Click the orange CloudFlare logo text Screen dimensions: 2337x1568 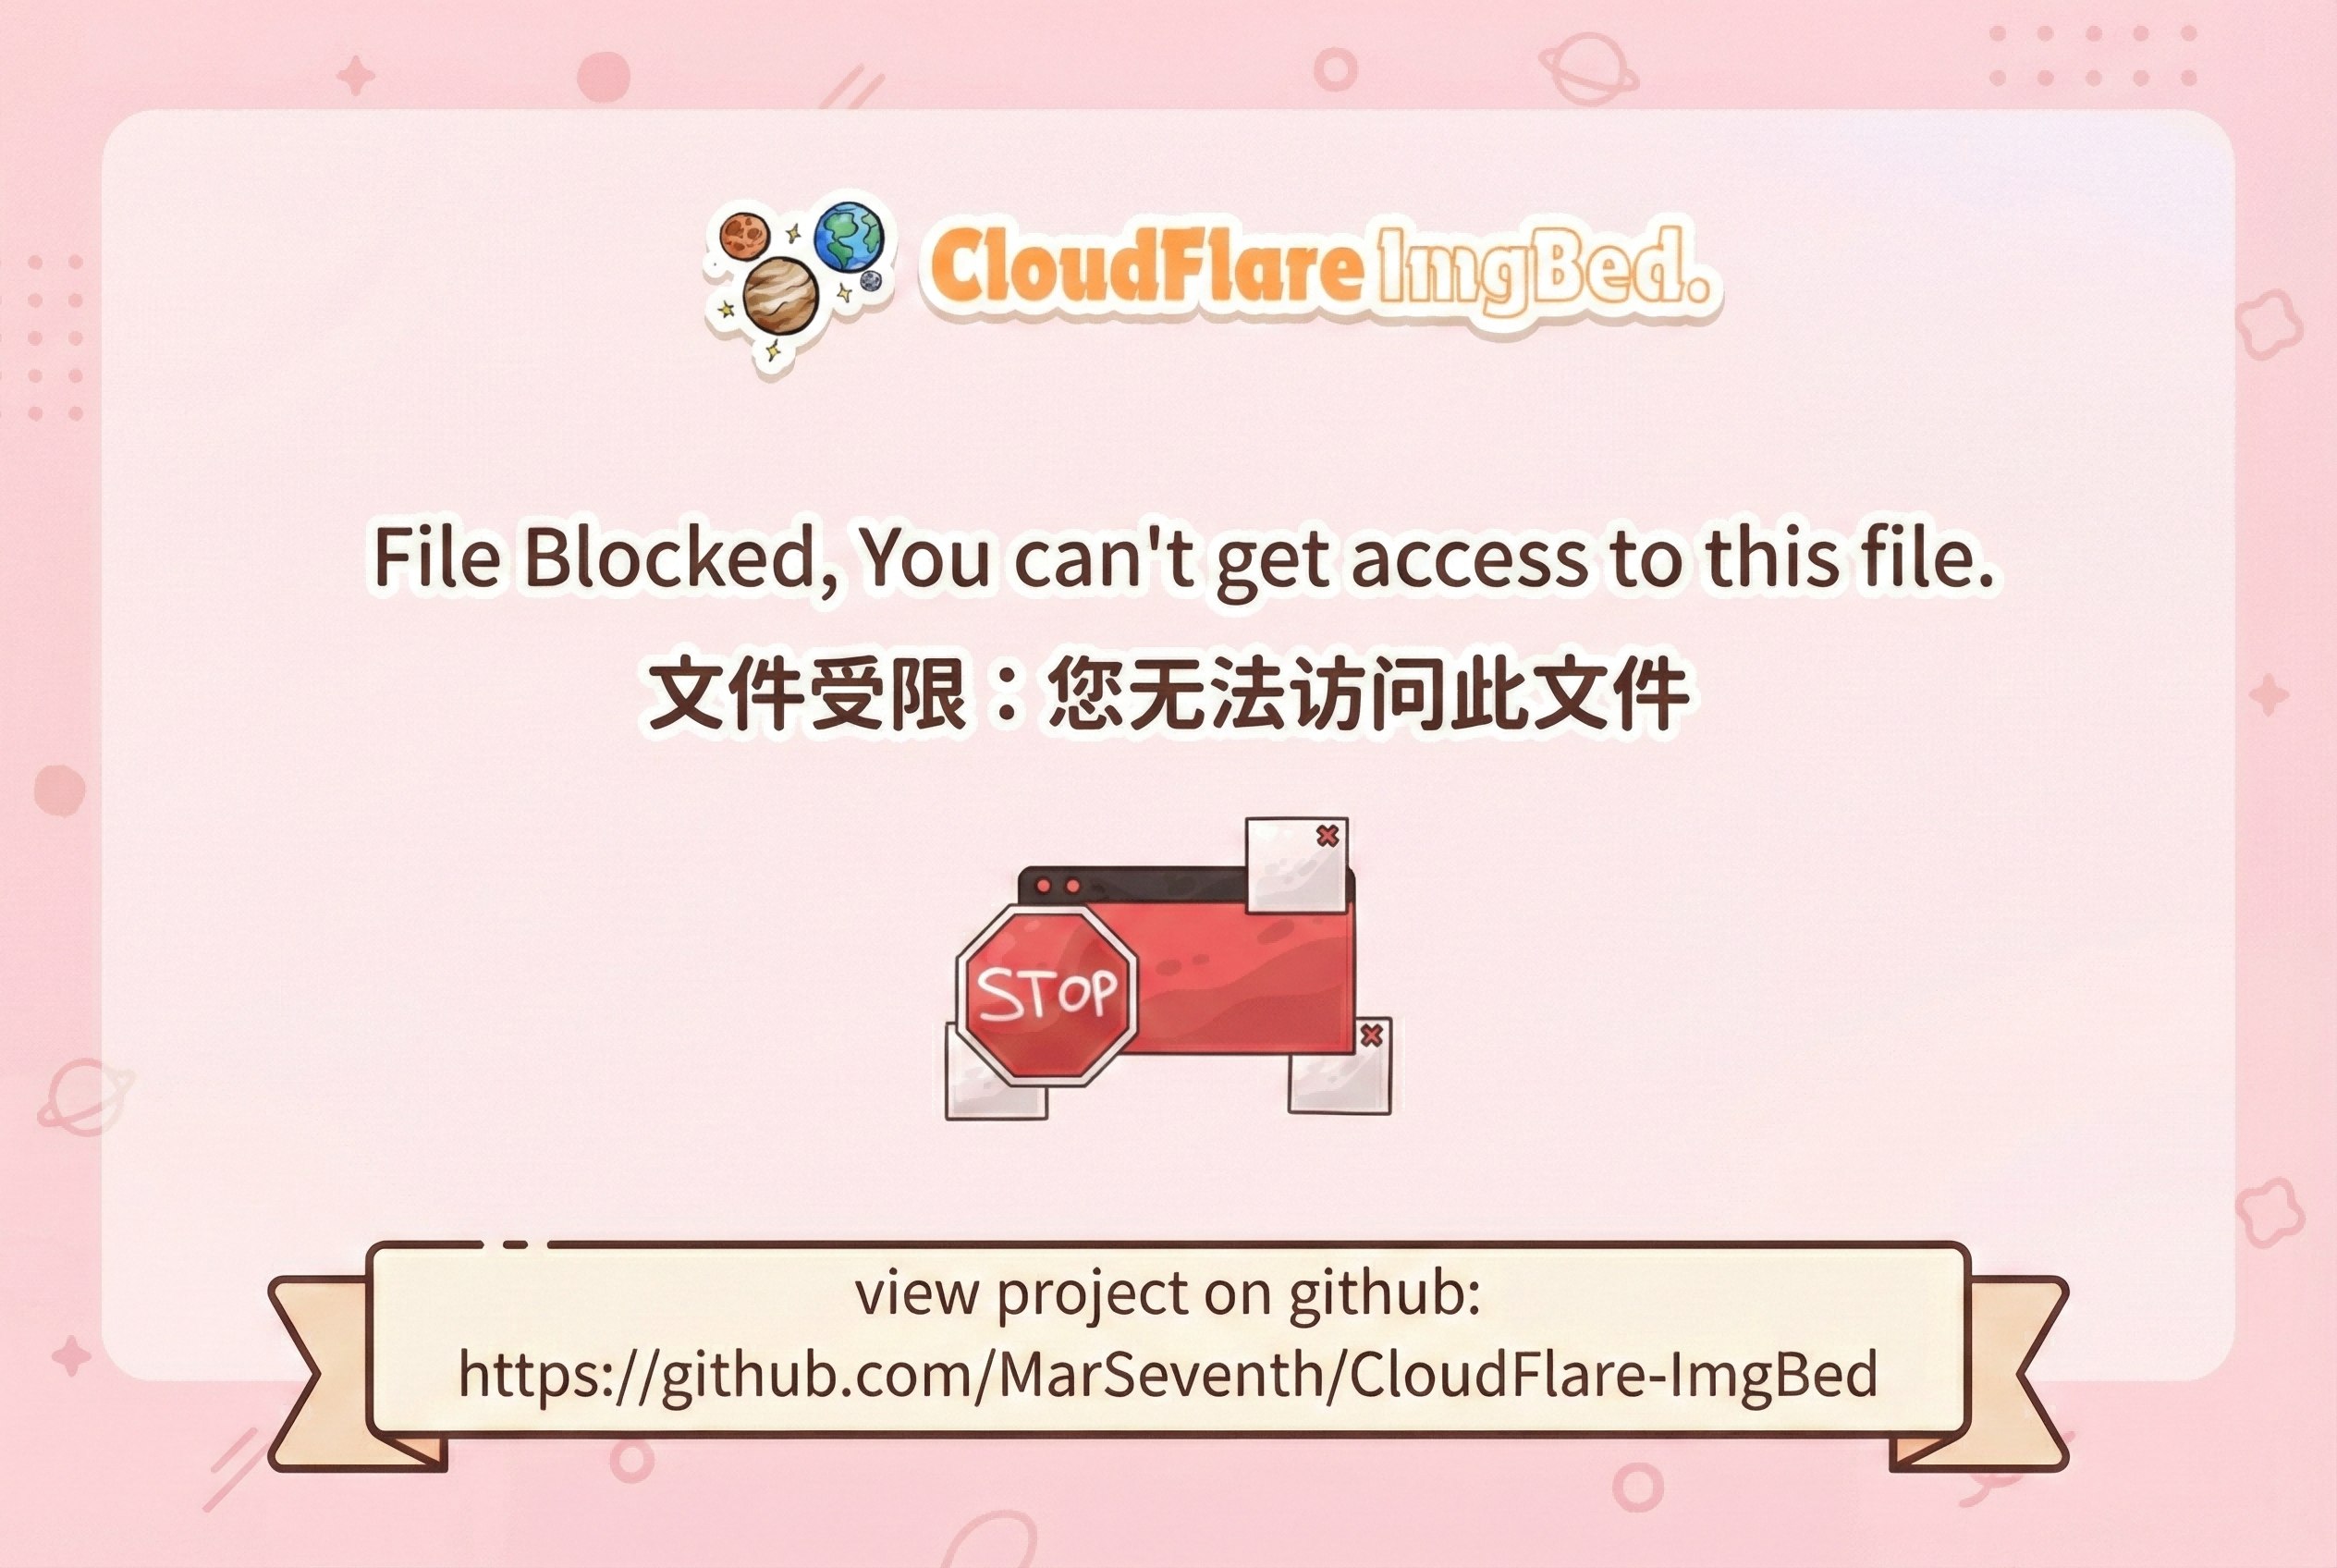1142,266
